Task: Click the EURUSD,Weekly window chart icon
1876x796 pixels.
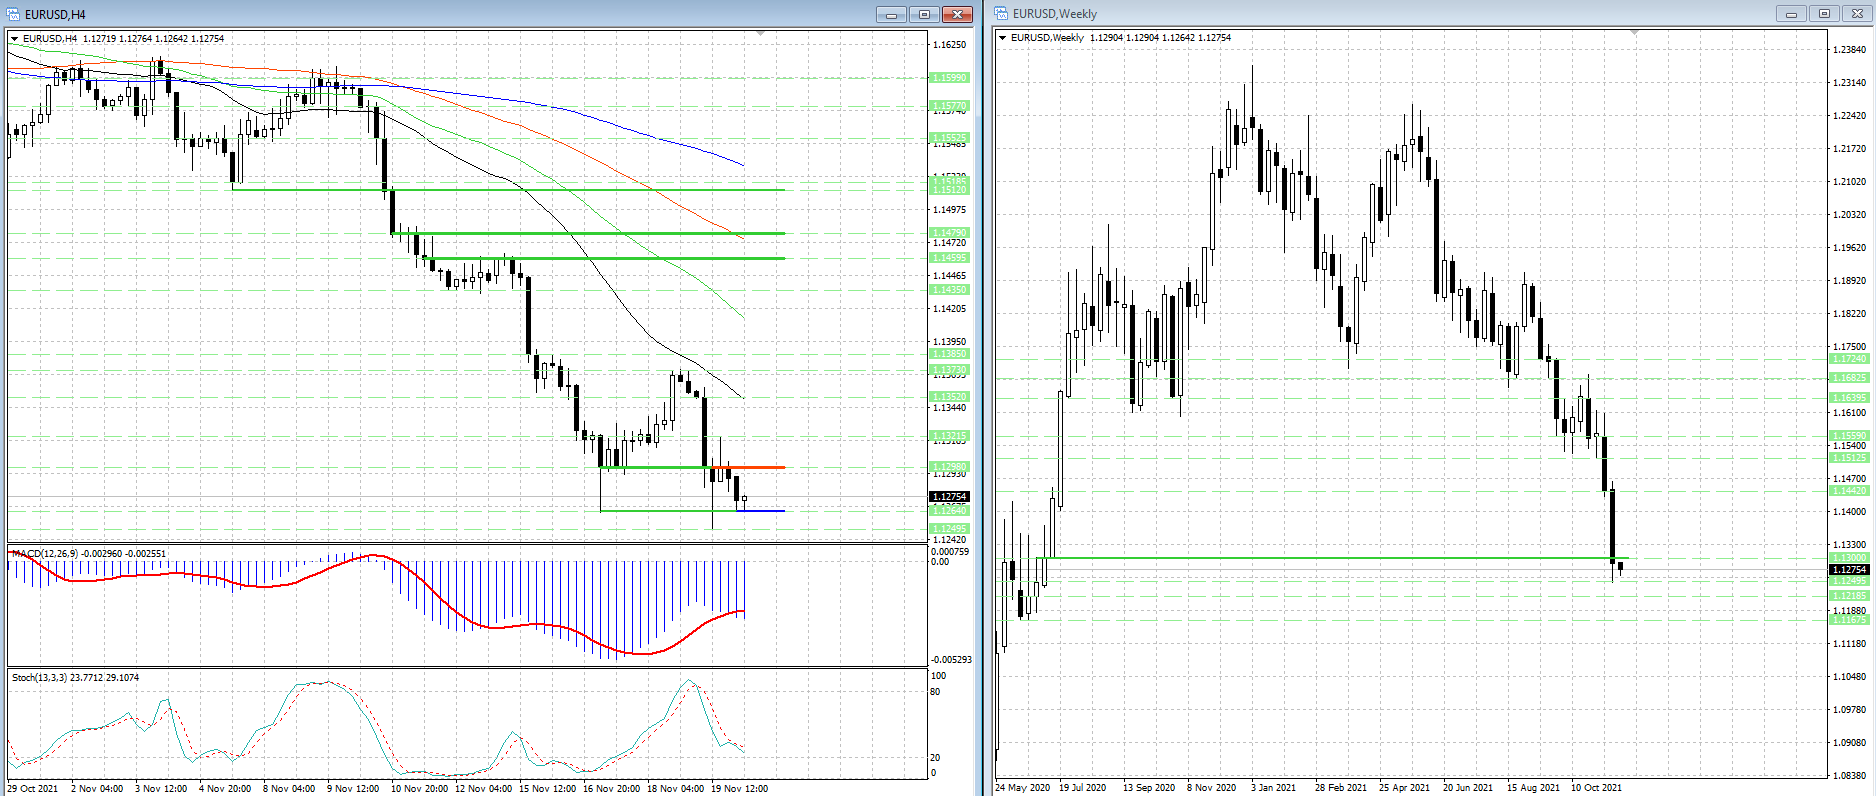Action: click(x=1001, y=14)
